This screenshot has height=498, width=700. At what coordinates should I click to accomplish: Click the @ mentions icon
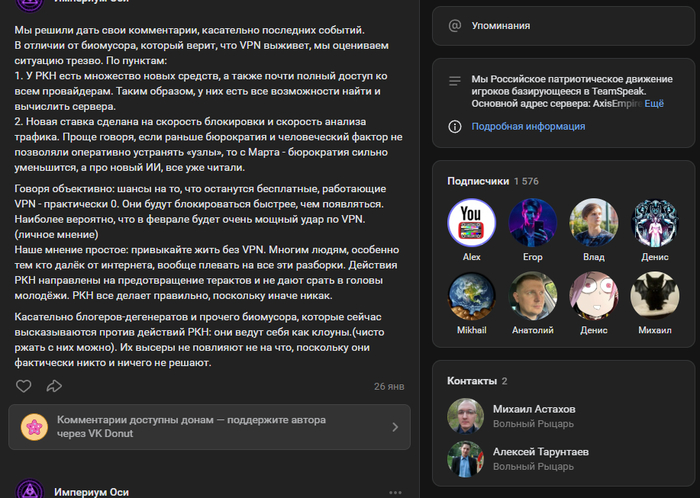coord(455,25)
